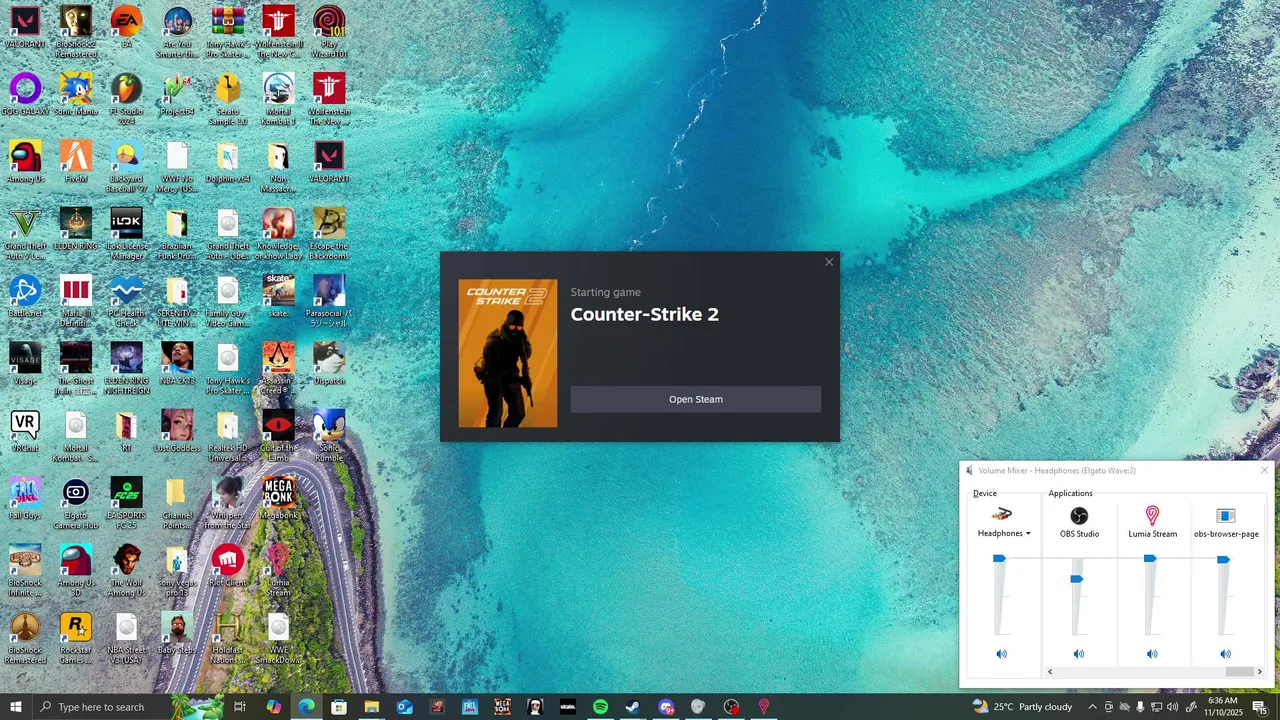Select the Riot Client desktop shortcut
Viewport: 1280px width, 720px height.
(227, 565)
